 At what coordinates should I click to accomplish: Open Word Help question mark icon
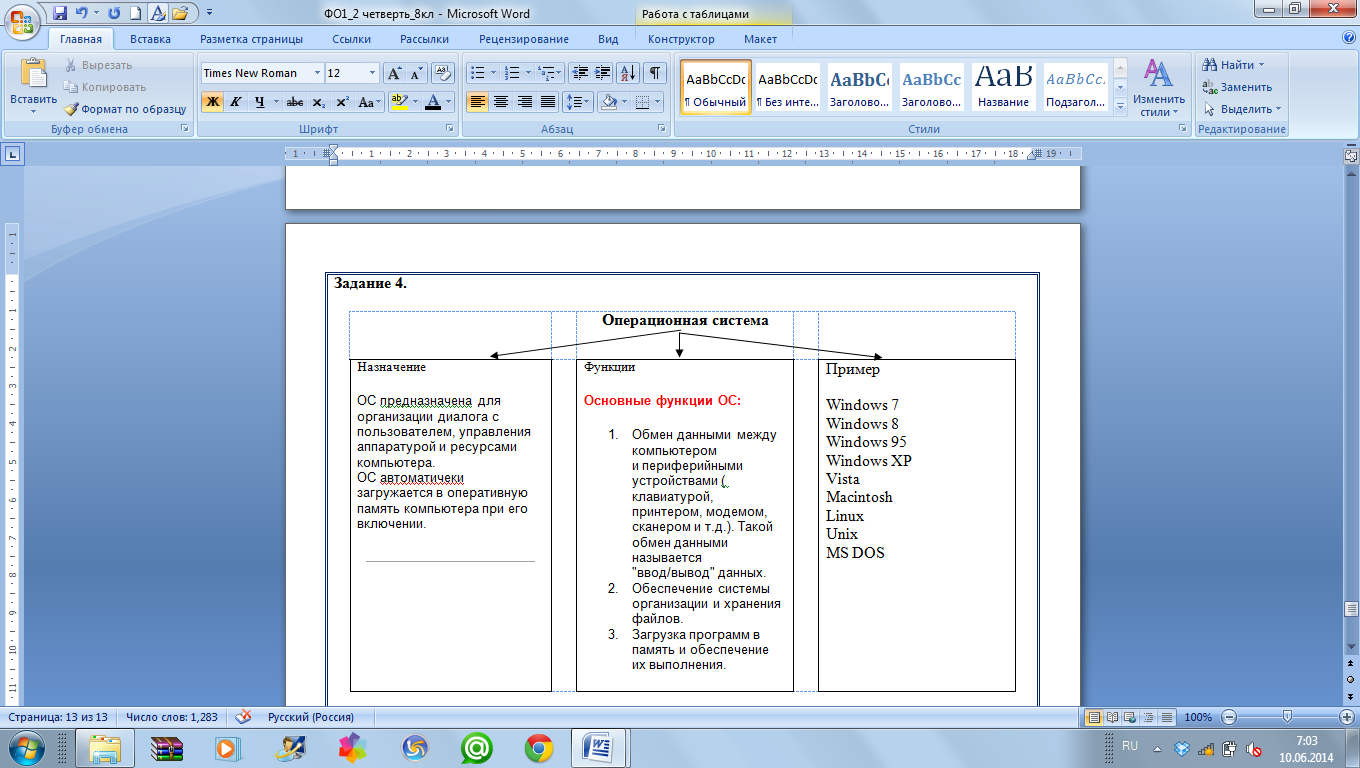1349,39
